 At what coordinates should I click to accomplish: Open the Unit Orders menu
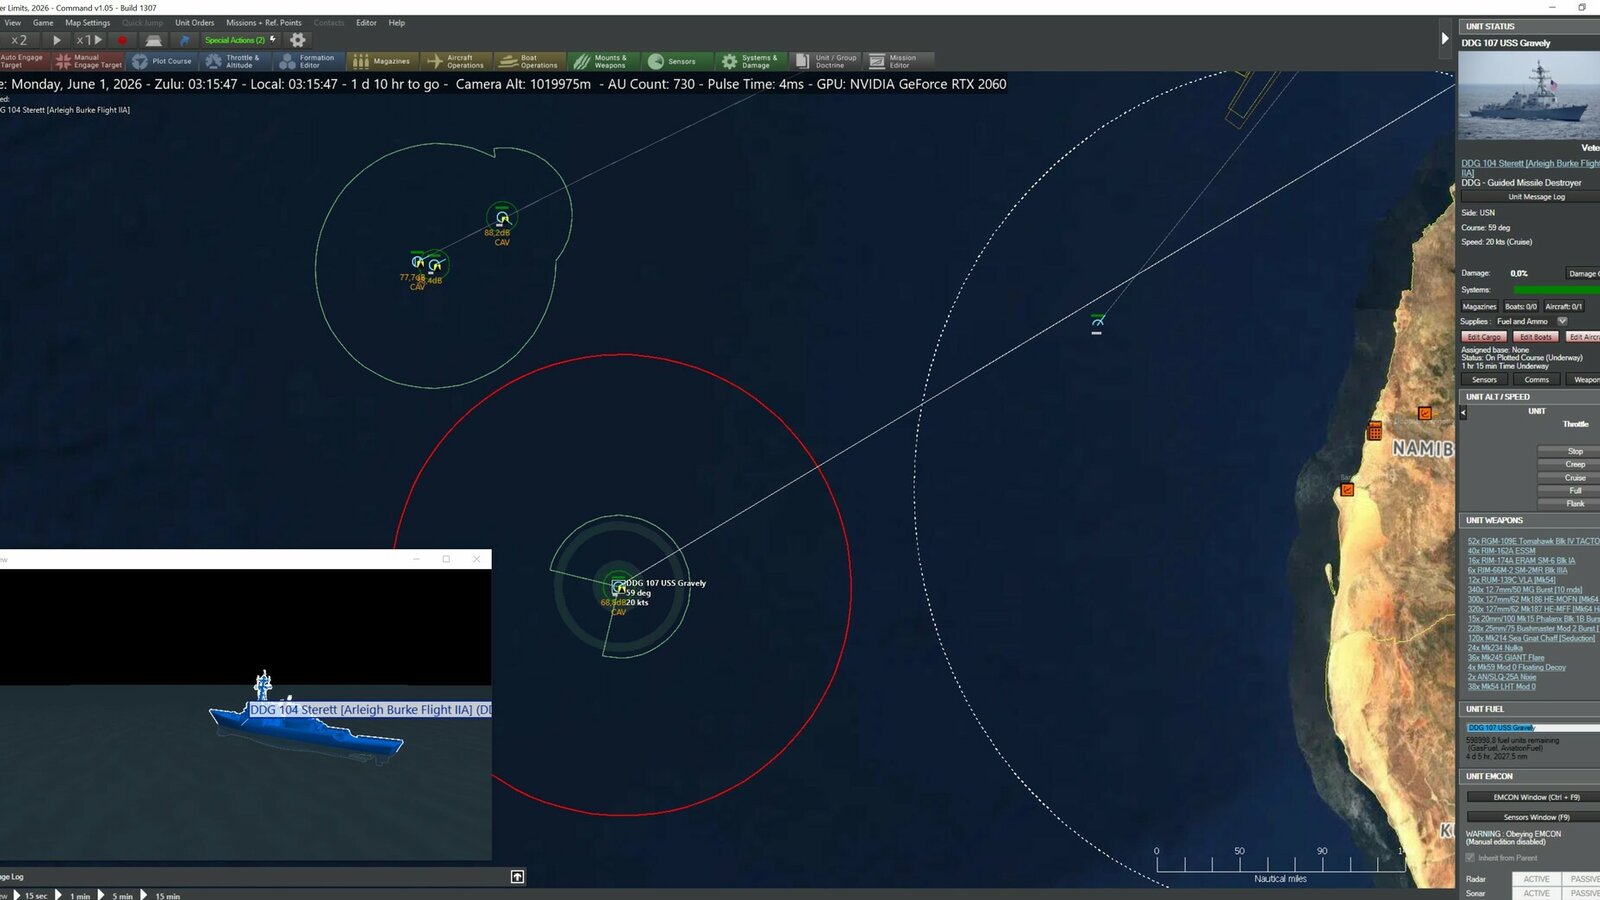tap(195, 22)
